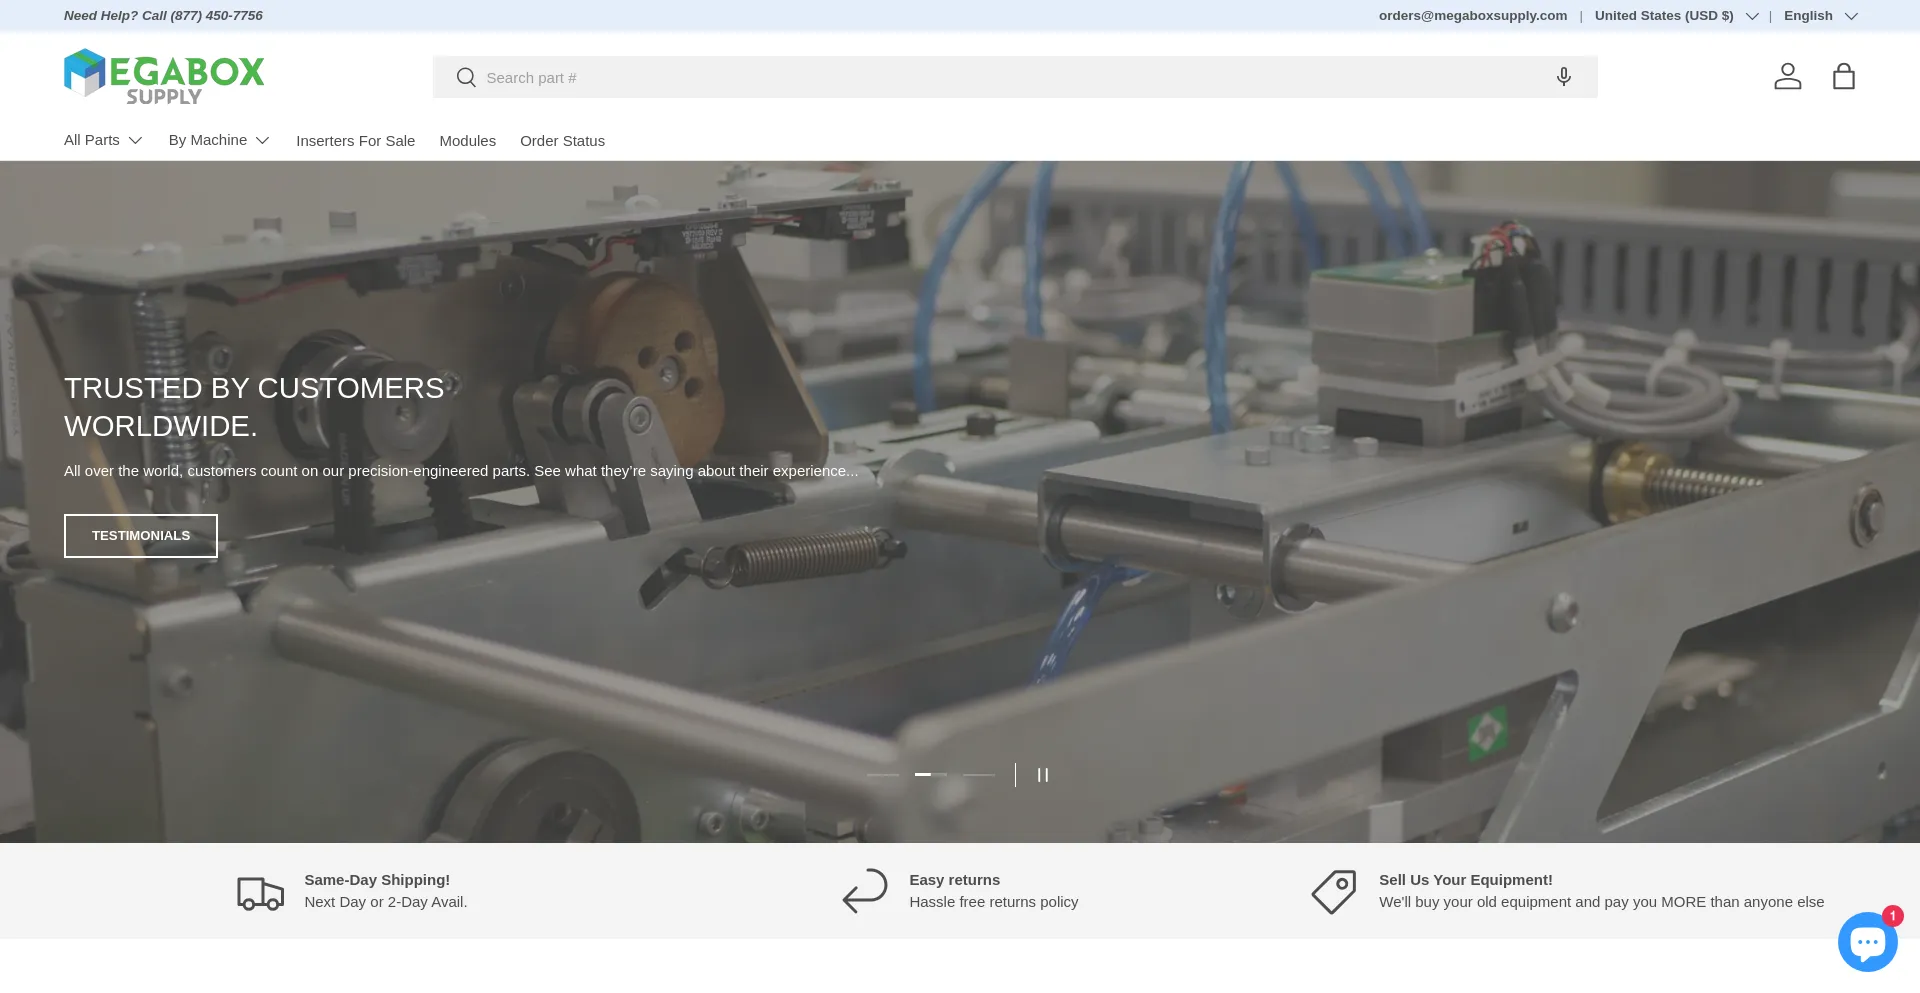Open the shopping bag cart
This screenshot has width=1920, height=993.
point(1843,77)
